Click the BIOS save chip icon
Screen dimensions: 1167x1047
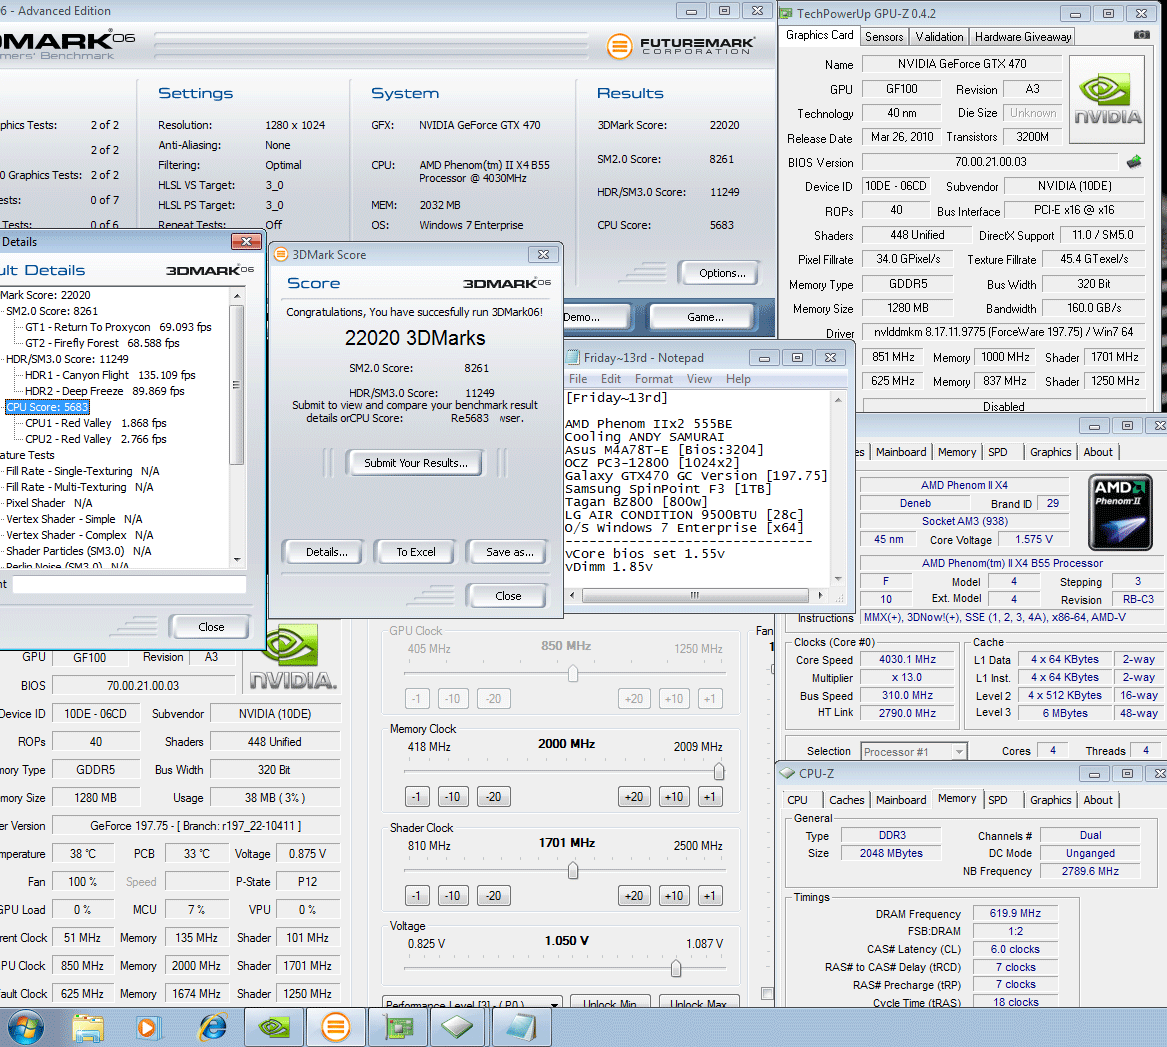point(1134,162)
